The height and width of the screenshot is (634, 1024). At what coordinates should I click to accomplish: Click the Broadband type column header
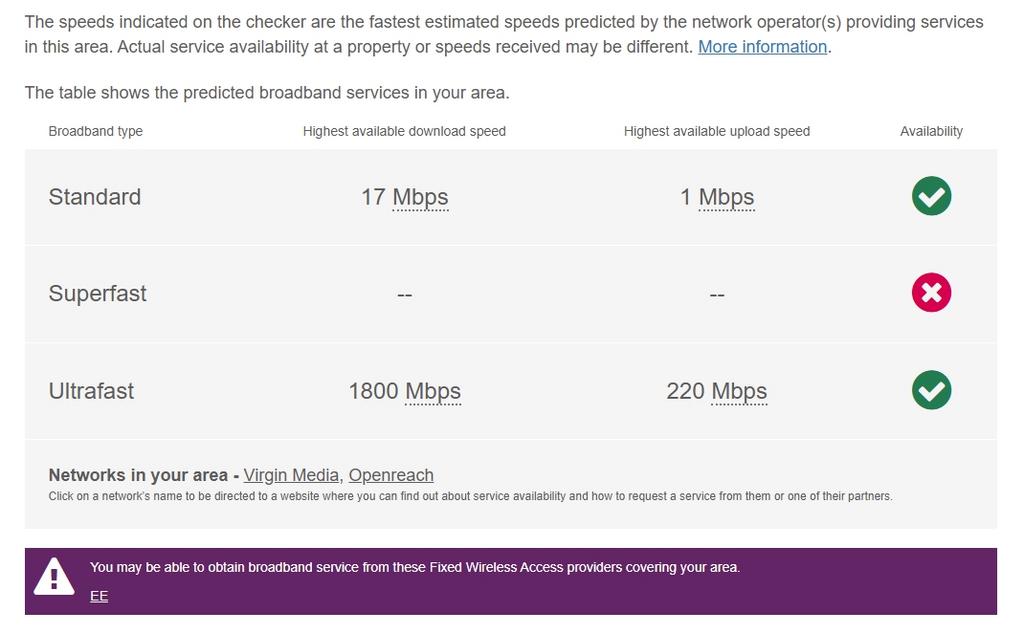(x=95, y=130)
